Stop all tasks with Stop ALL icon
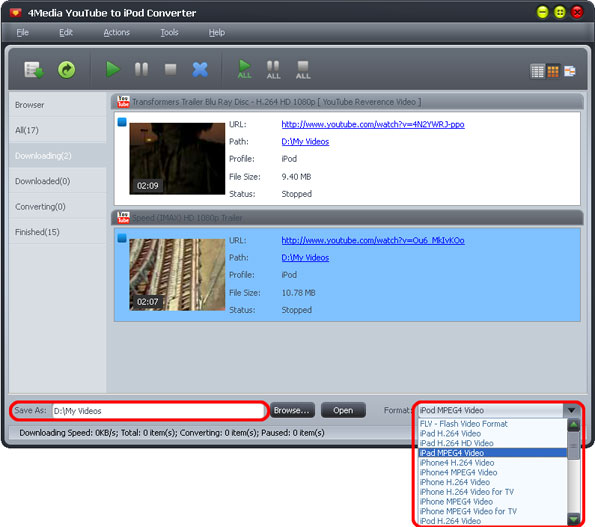 coord(303,70)
